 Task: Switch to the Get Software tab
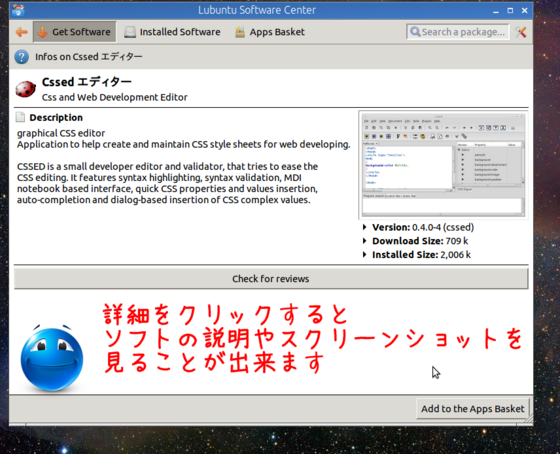pos(74,32)
